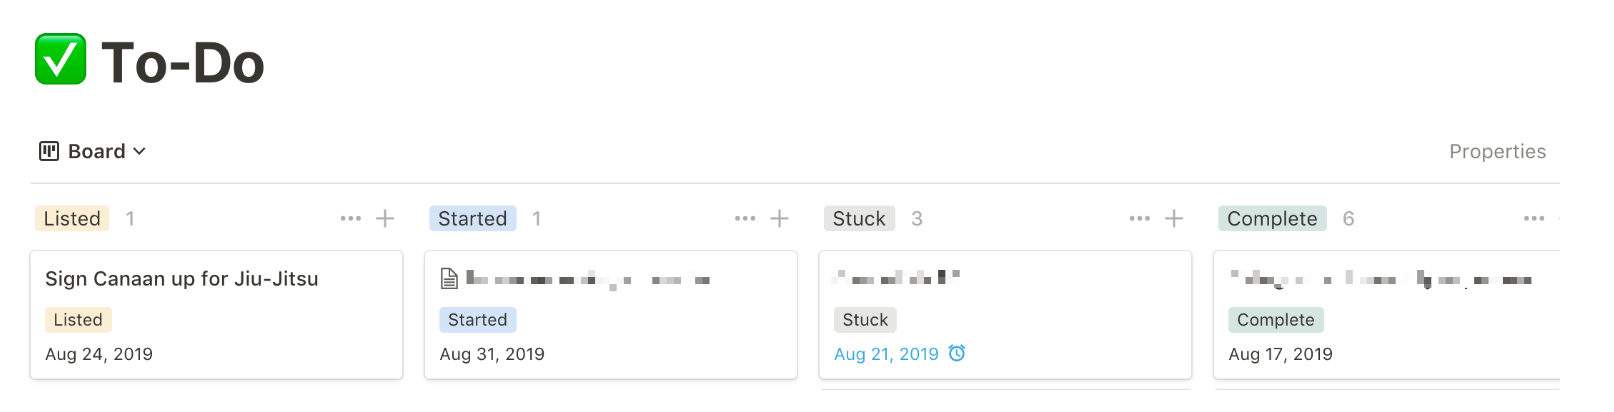The height and width of the screenshot is (412, 1614).
Task: Add a new card to Started column
Action: (780, 218)
